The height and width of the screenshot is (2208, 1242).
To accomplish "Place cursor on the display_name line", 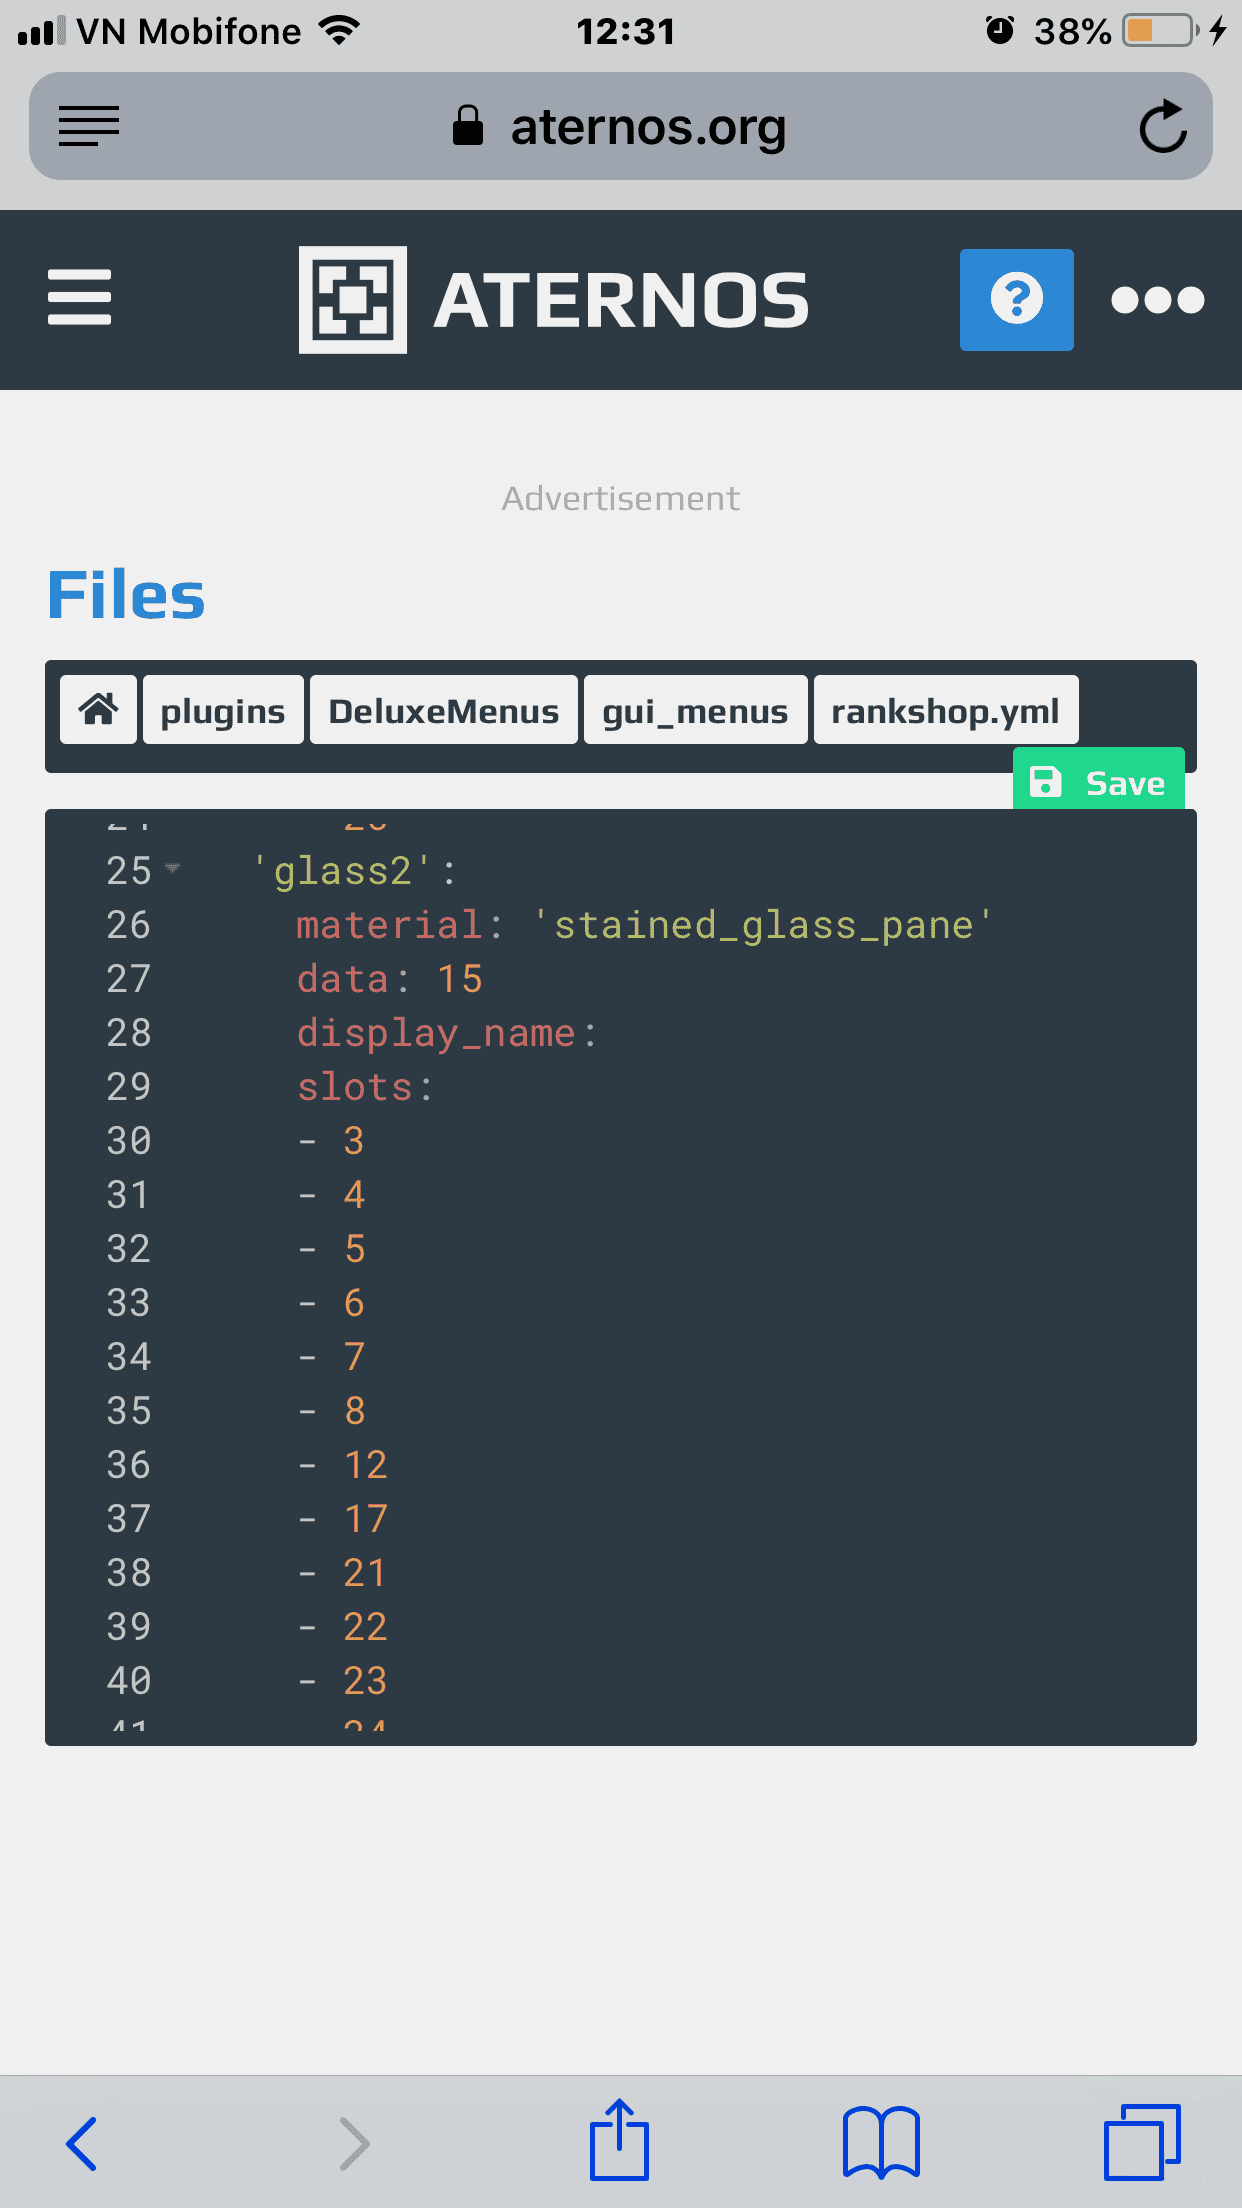I will click(446, 1033).
